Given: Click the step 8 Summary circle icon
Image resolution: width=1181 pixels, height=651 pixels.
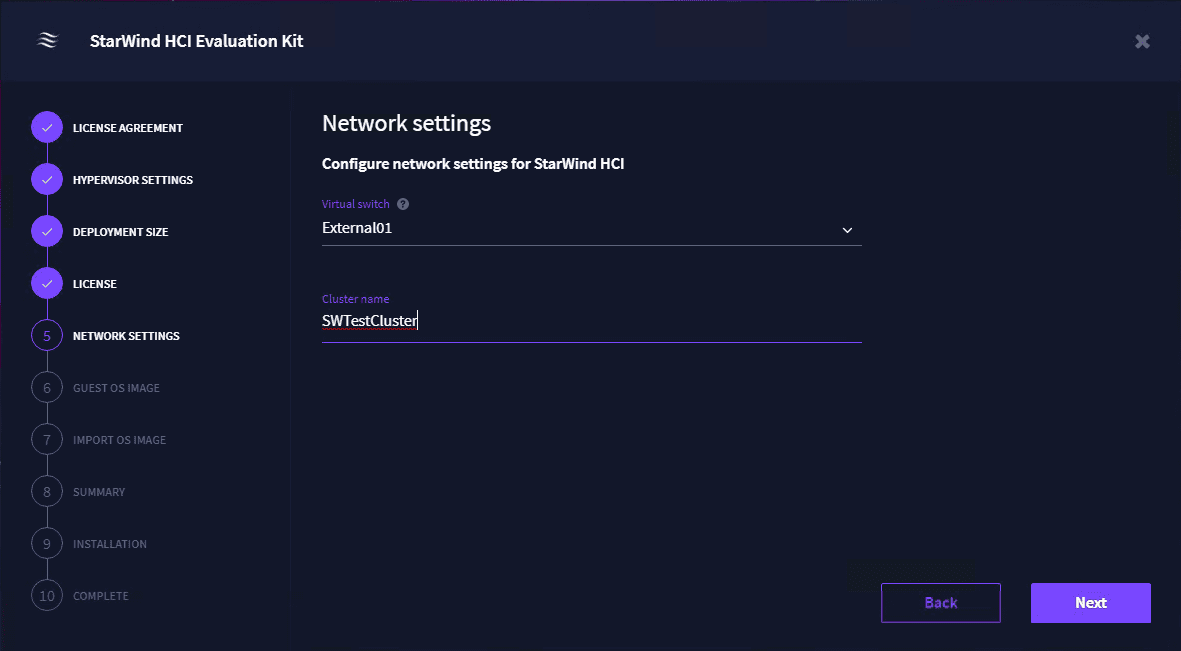Looking at the screenshot, I should pyautogui.click(x=47, y=492).
